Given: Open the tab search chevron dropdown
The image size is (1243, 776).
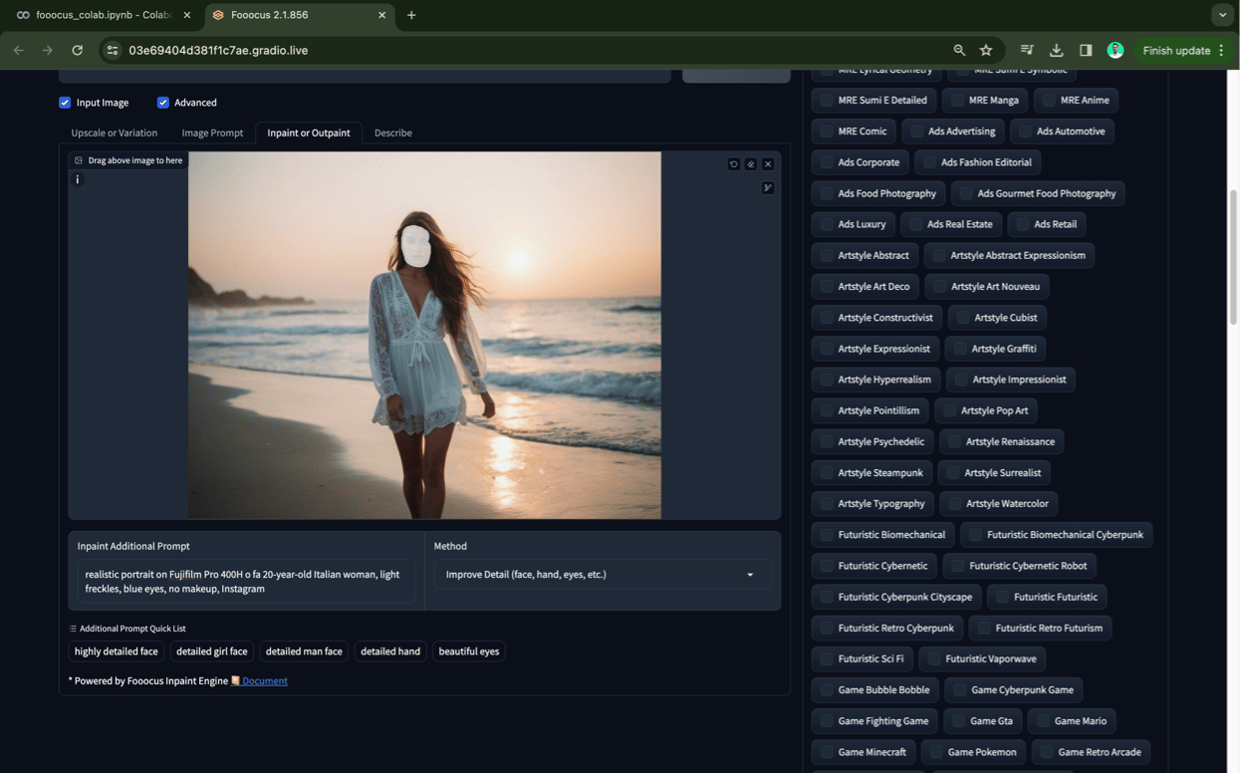Looking at the screenshot, I should tap(1222, 15).
